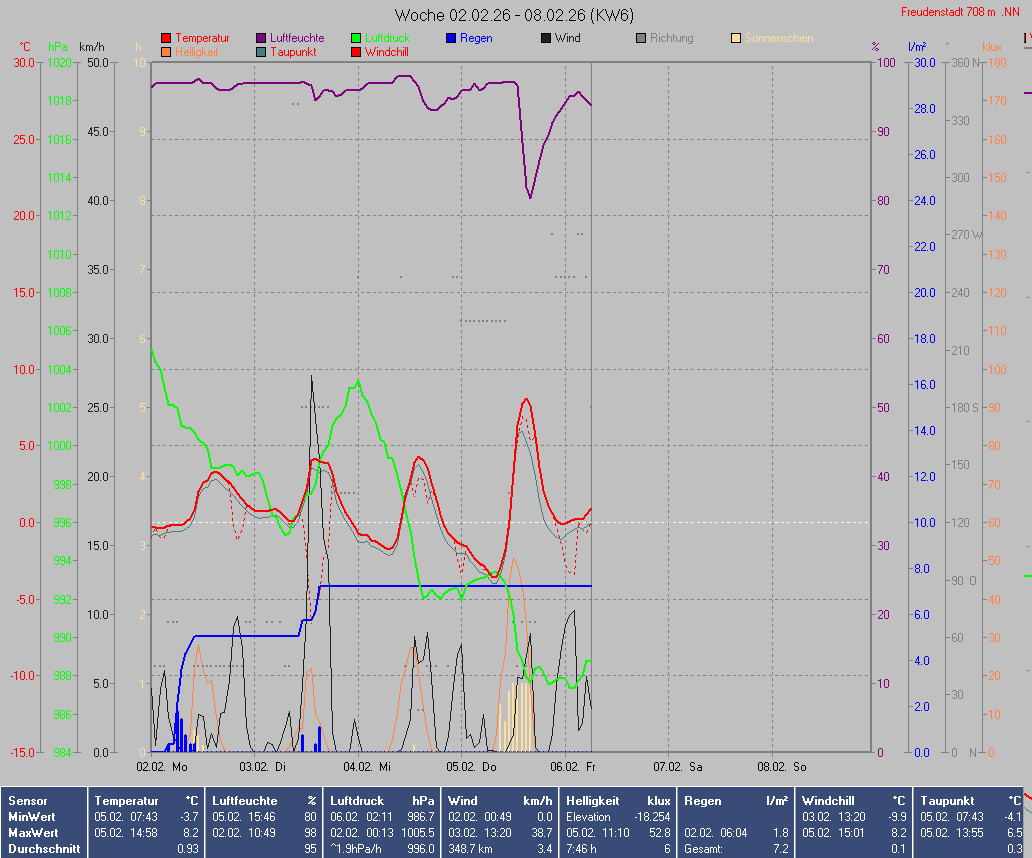The image size is (1032, 858).
Task: Click the blue Regen legend swatch
Action: [451, 38]
